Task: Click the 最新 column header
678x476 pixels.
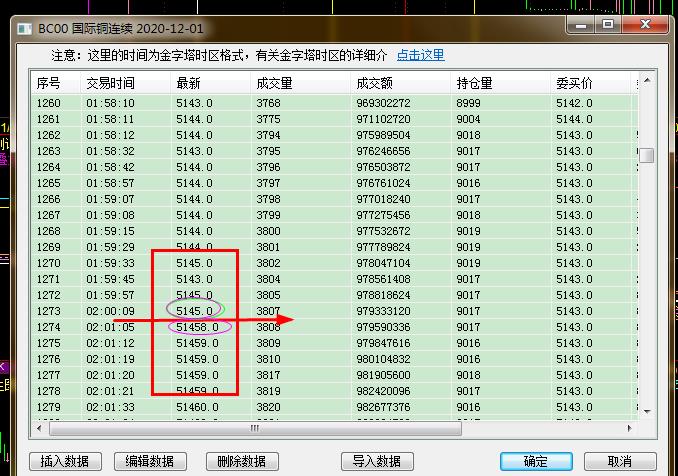Action: 211,83
